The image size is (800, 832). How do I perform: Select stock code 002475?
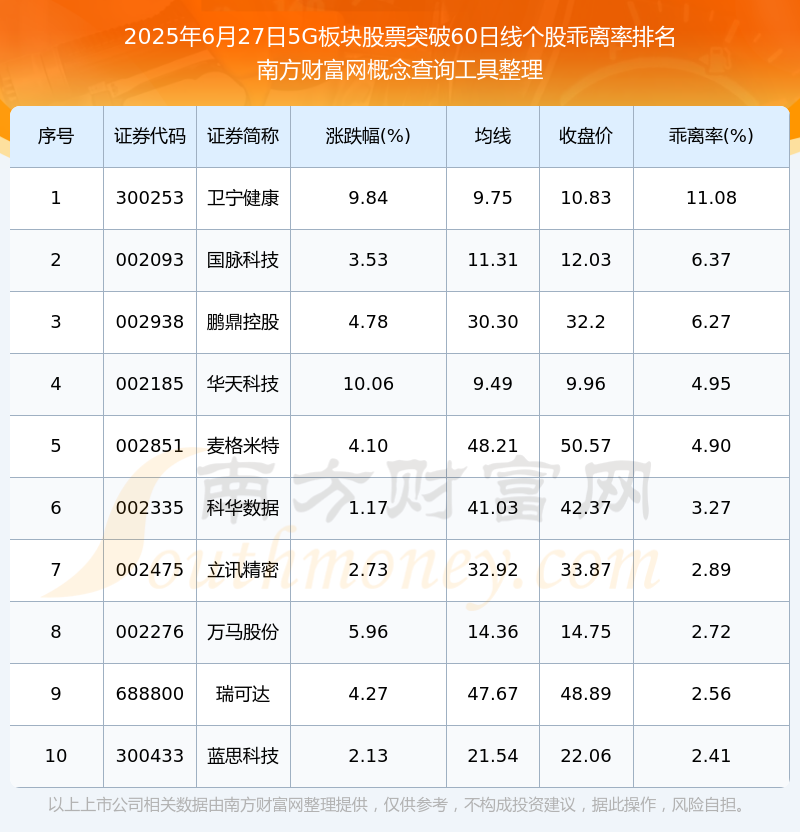point(150,570)
